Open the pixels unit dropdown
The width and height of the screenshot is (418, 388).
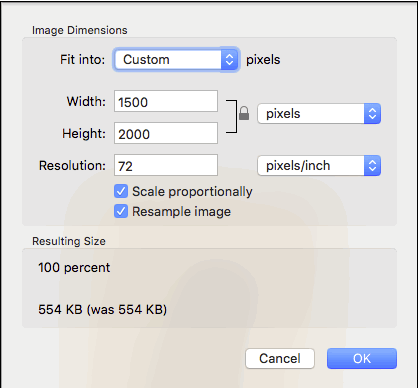coord(319,114)
